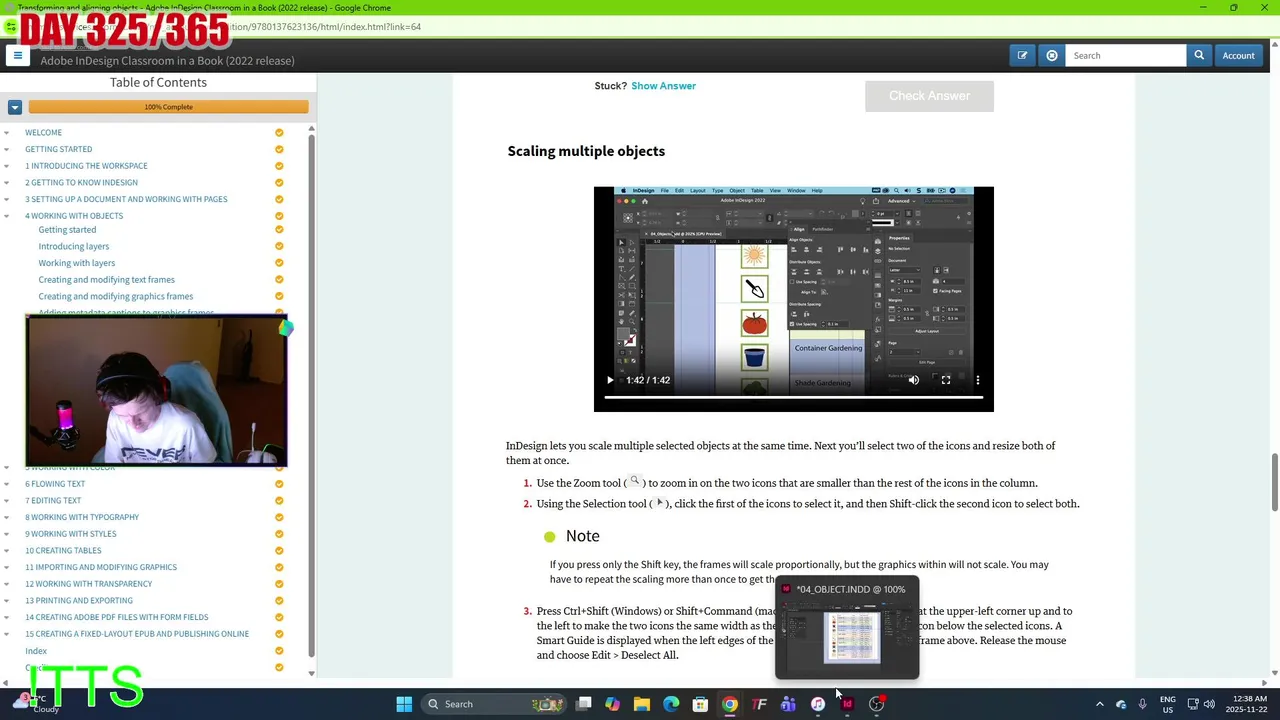Expand chapter 8 Working with Typography arrow

6,517
